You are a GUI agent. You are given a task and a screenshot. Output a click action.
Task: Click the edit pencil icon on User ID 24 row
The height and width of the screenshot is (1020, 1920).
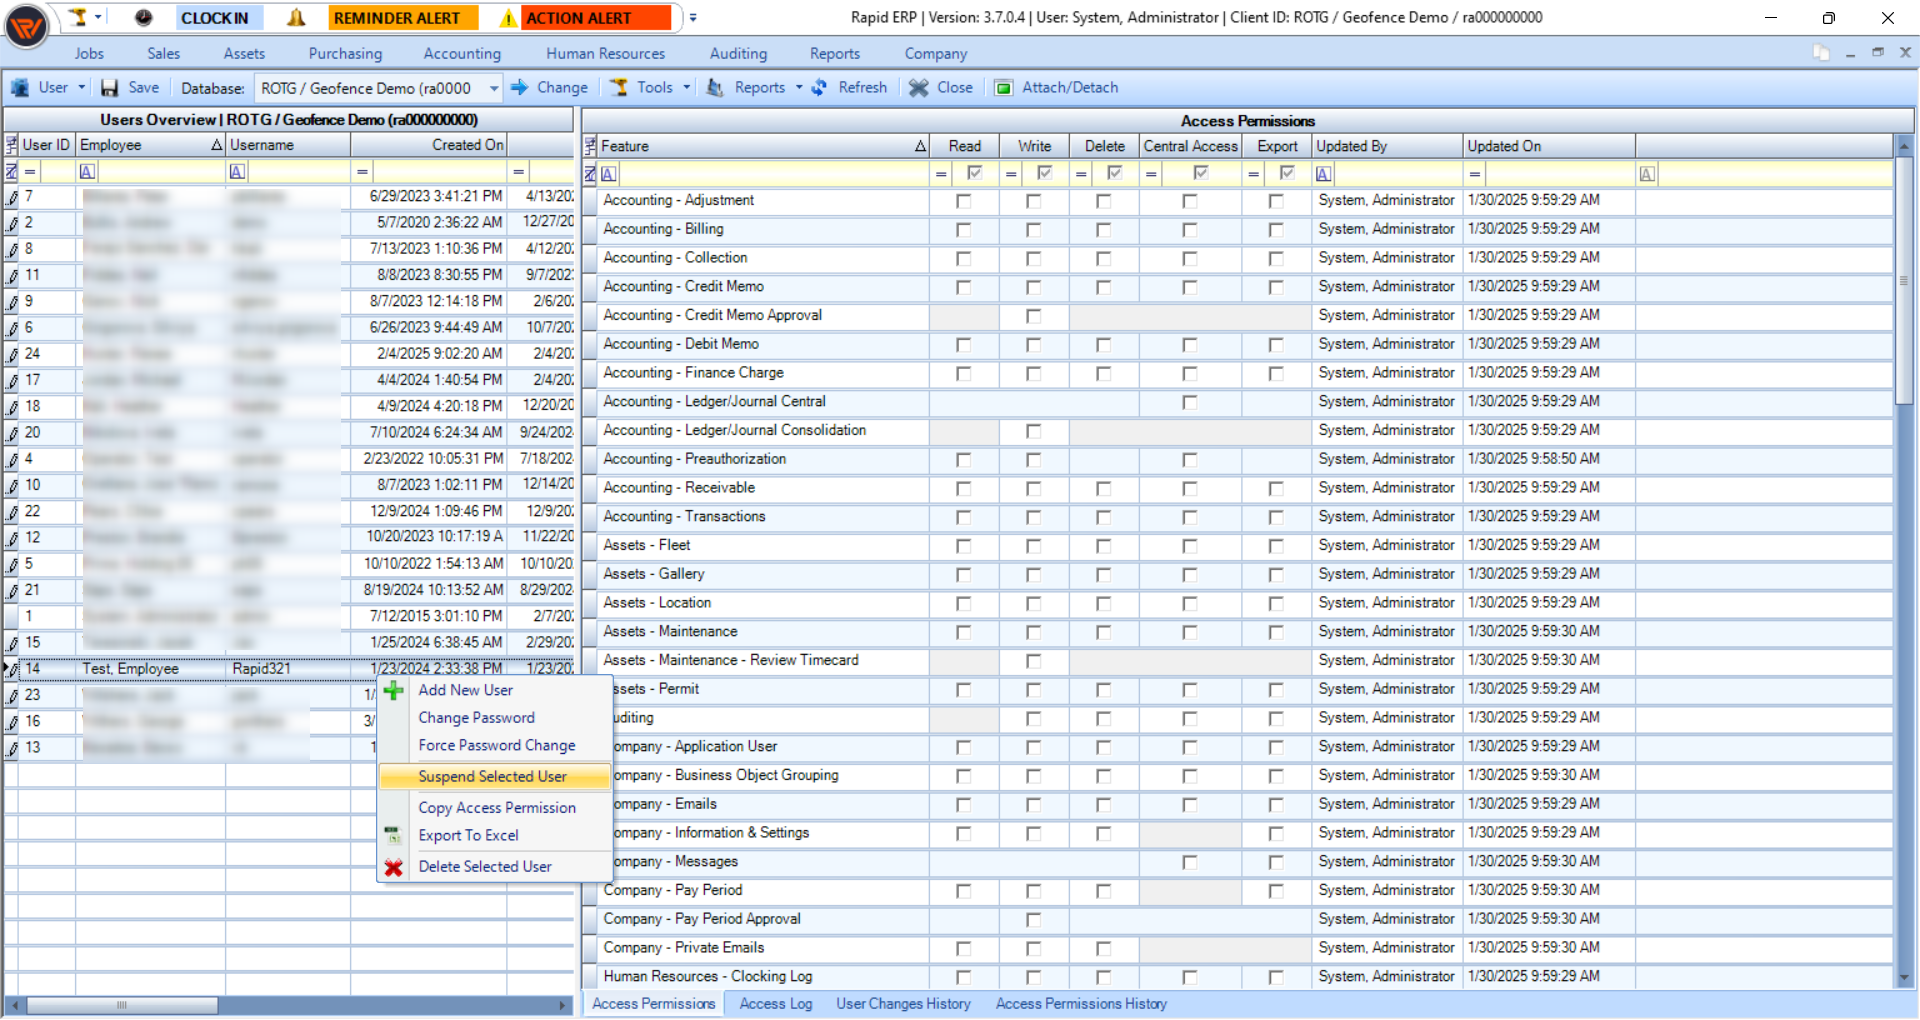12,354
